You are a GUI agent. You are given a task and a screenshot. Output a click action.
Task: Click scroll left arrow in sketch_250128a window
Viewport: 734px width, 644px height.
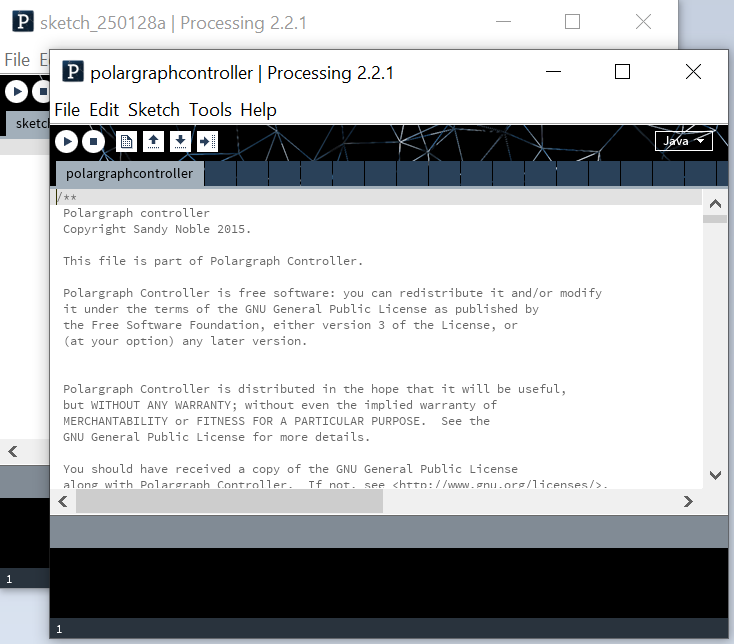pyautogui.click(x=13, y=452)
